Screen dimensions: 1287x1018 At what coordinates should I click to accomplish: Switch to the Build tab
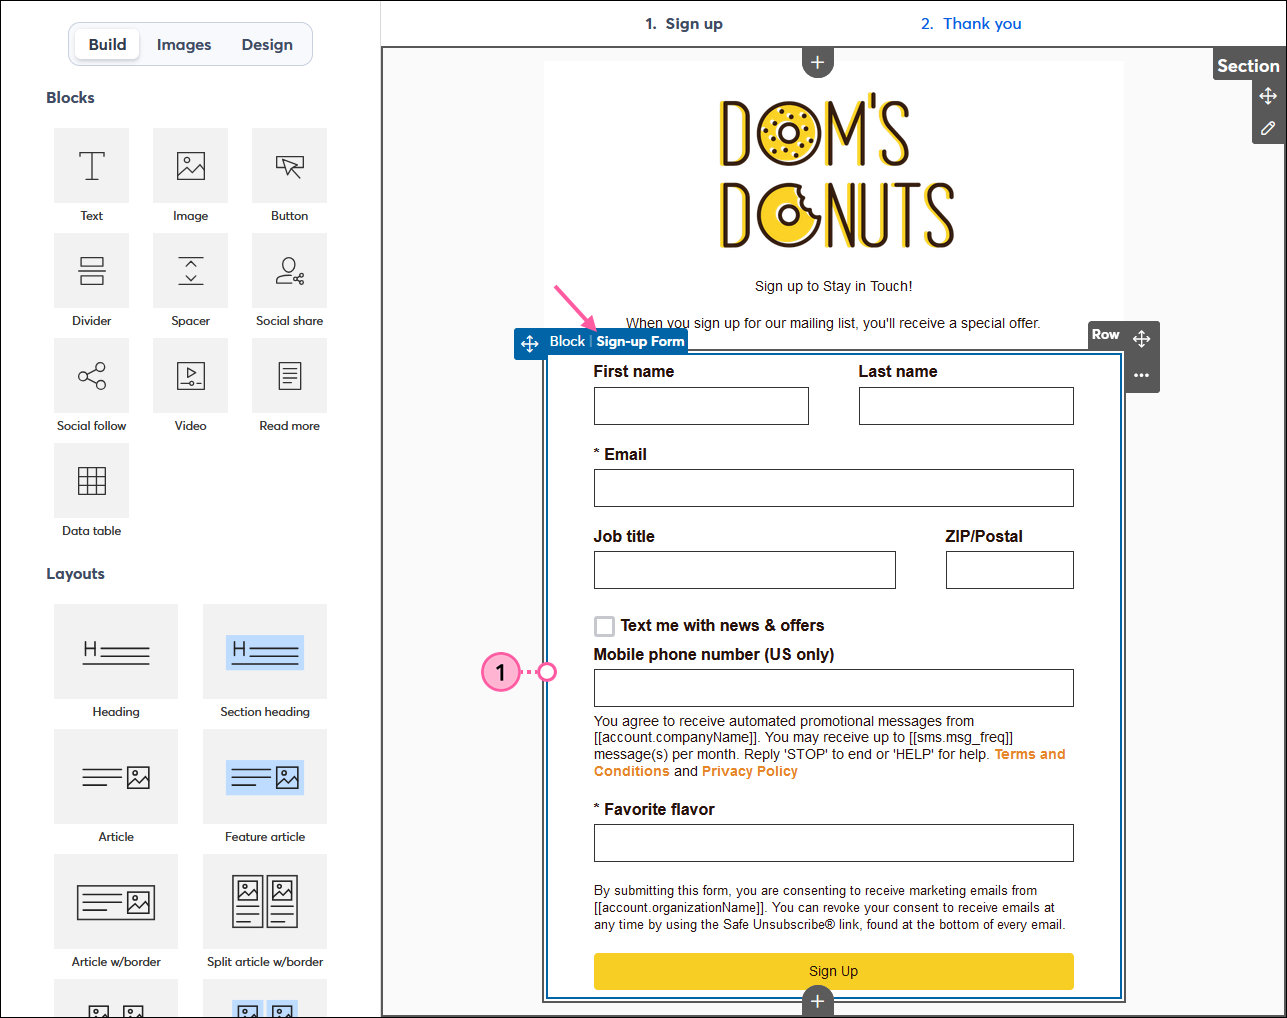point(107,44)
